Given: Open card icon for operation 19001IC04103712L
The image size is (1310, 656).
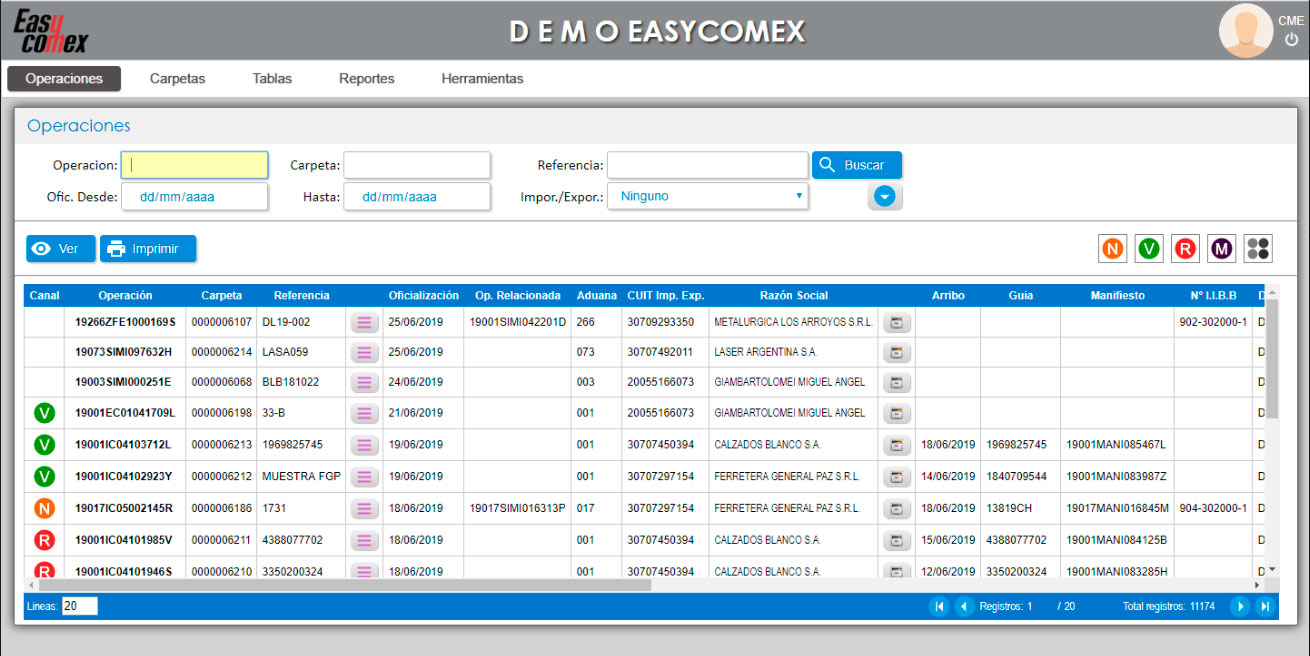Looking at the screenshot, I should (897, 445).
